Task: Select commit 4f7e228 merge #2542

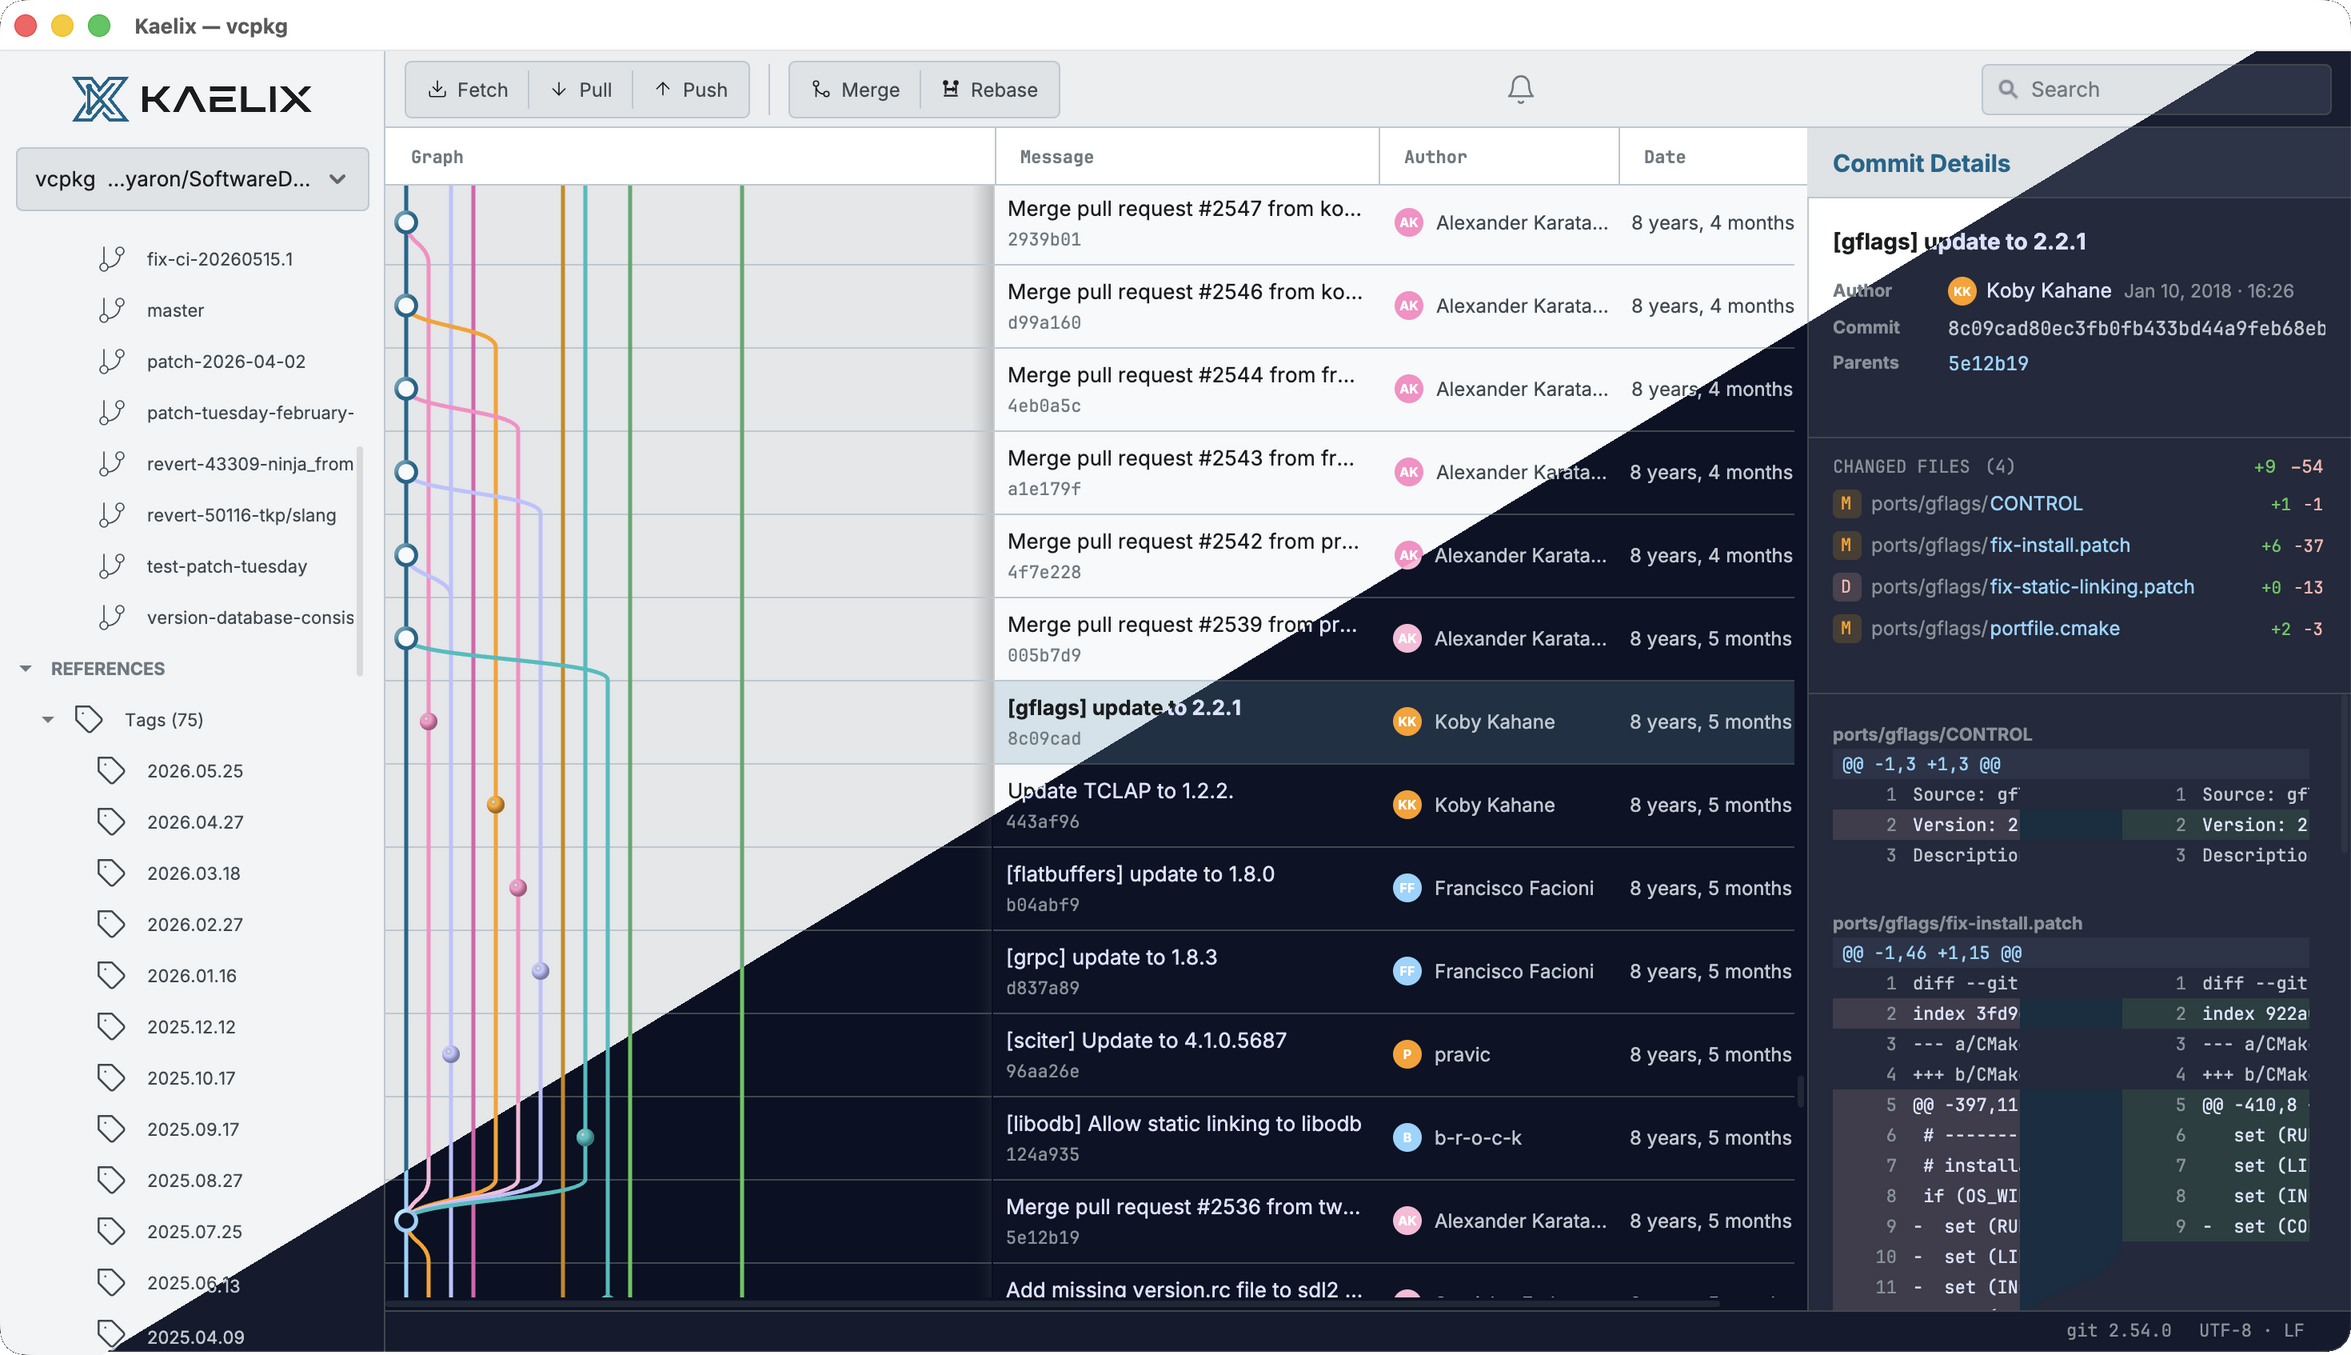Action: click(1394, 555)
